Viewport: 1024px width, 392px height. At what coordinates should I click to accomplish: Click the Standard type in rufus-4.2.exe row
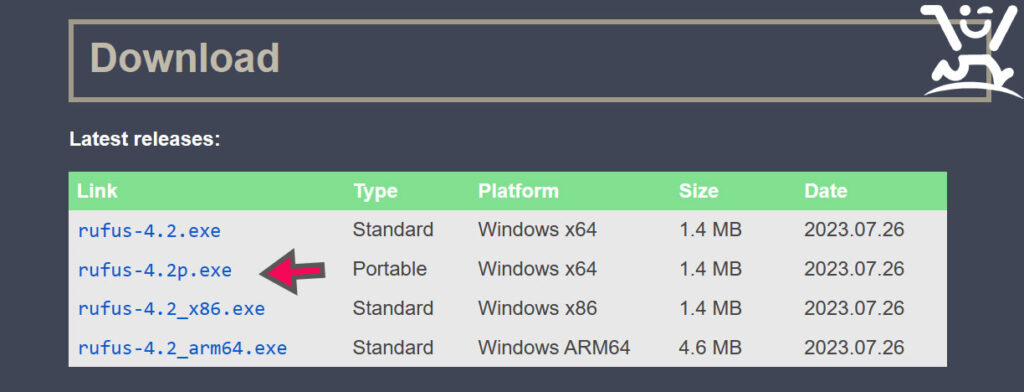coord(393,231)
